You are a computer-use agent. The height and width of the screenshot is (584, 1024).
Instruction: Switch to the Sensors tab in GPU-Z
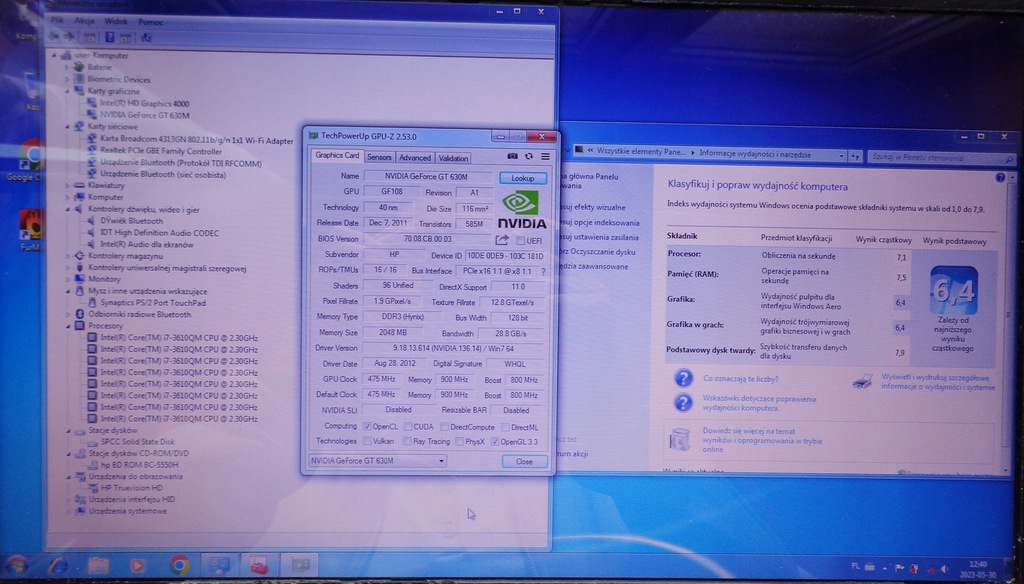coord(379,157)
